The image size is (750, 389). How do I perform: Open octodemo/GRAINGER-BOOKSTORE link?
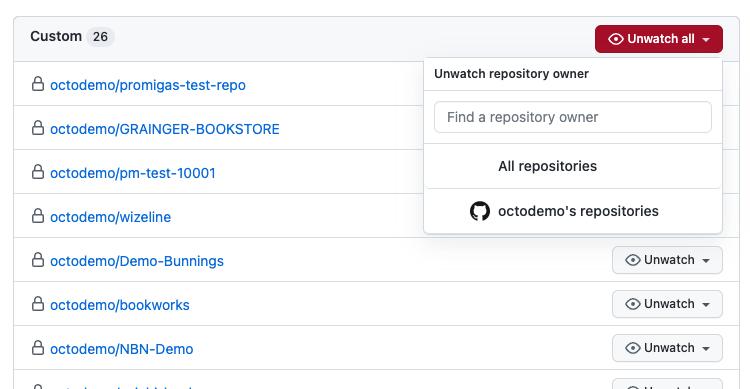[x=165, y=129]
